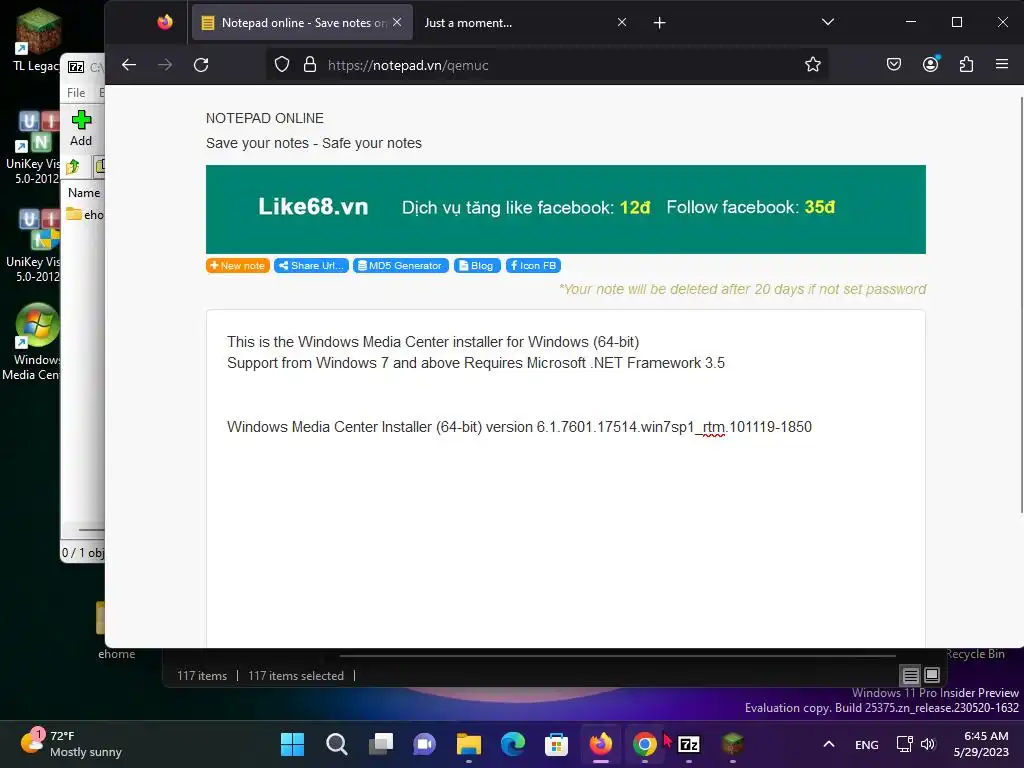1024x768 pixels.
Task: Switch to Firefox on taskbar
Action: [601, 744]
